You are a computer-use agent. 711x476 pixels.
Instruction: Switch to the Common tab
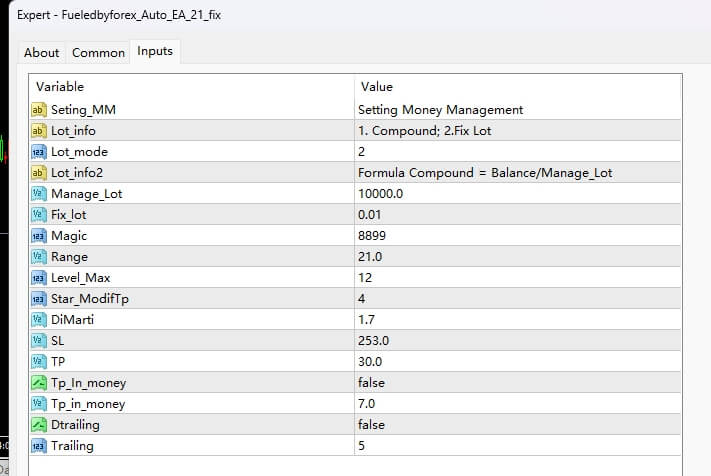(x=98, y=53)
